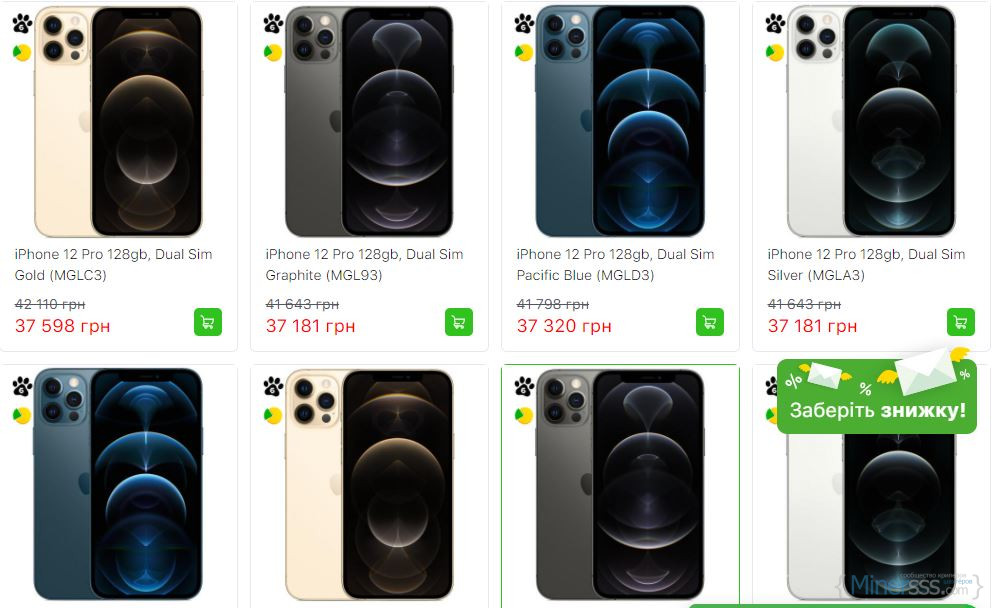Click paw icon on Graphite iPhone card
992x608 pixels.
(x=273, y=23)
